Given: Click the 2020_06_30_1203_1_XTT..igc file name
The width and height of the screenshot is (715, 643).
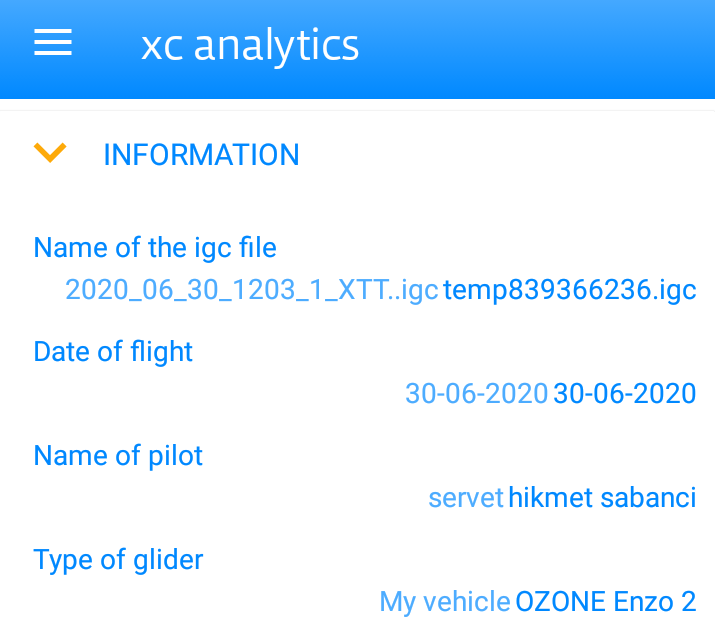Looking at the screenshot, I should 251,290.
